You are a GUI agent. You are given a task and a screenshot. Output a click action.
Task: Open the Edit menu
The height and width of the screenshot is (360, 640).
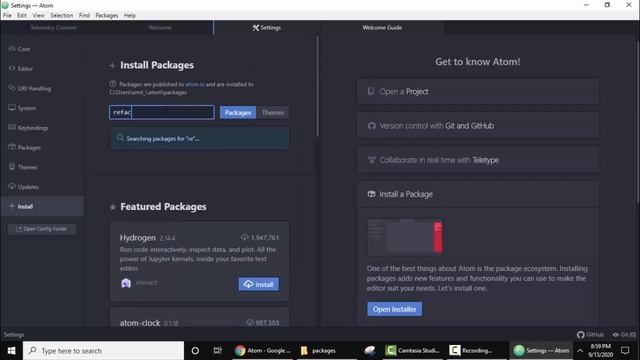pos(22,16)
